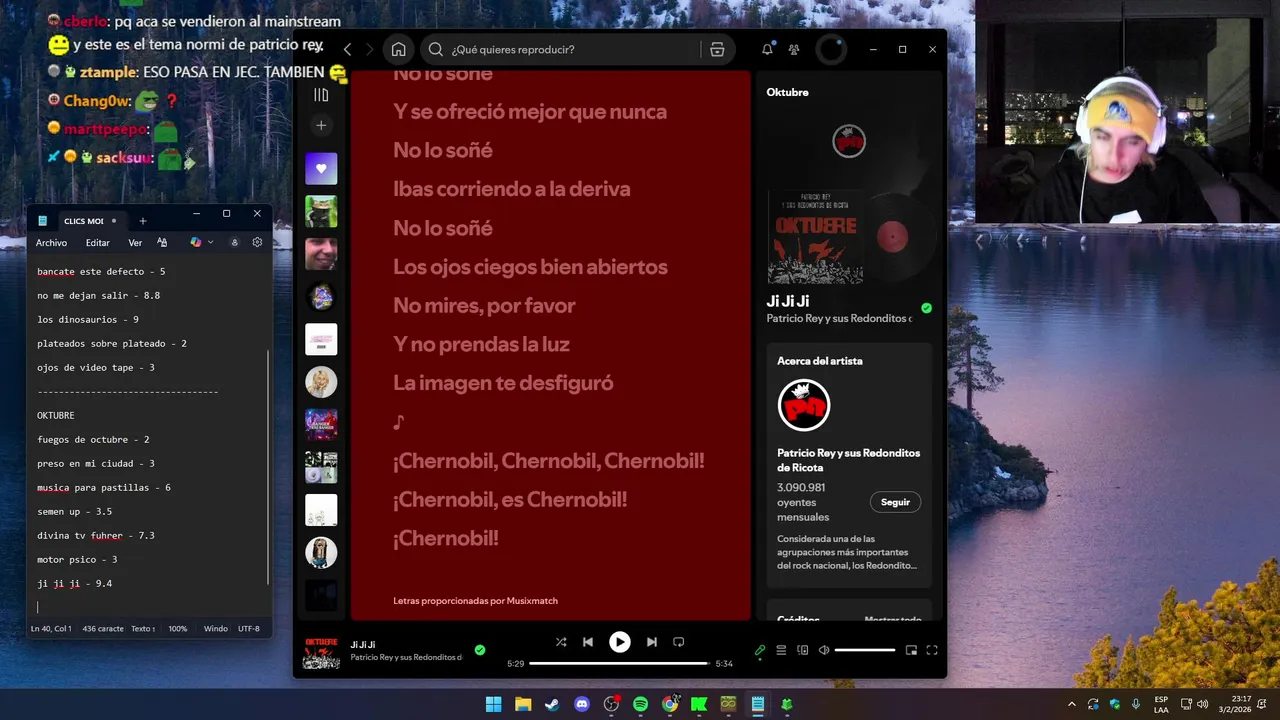1280x720 pixels.
Task: Open Spotify friend activity icon
Action: tap(794, 49)
